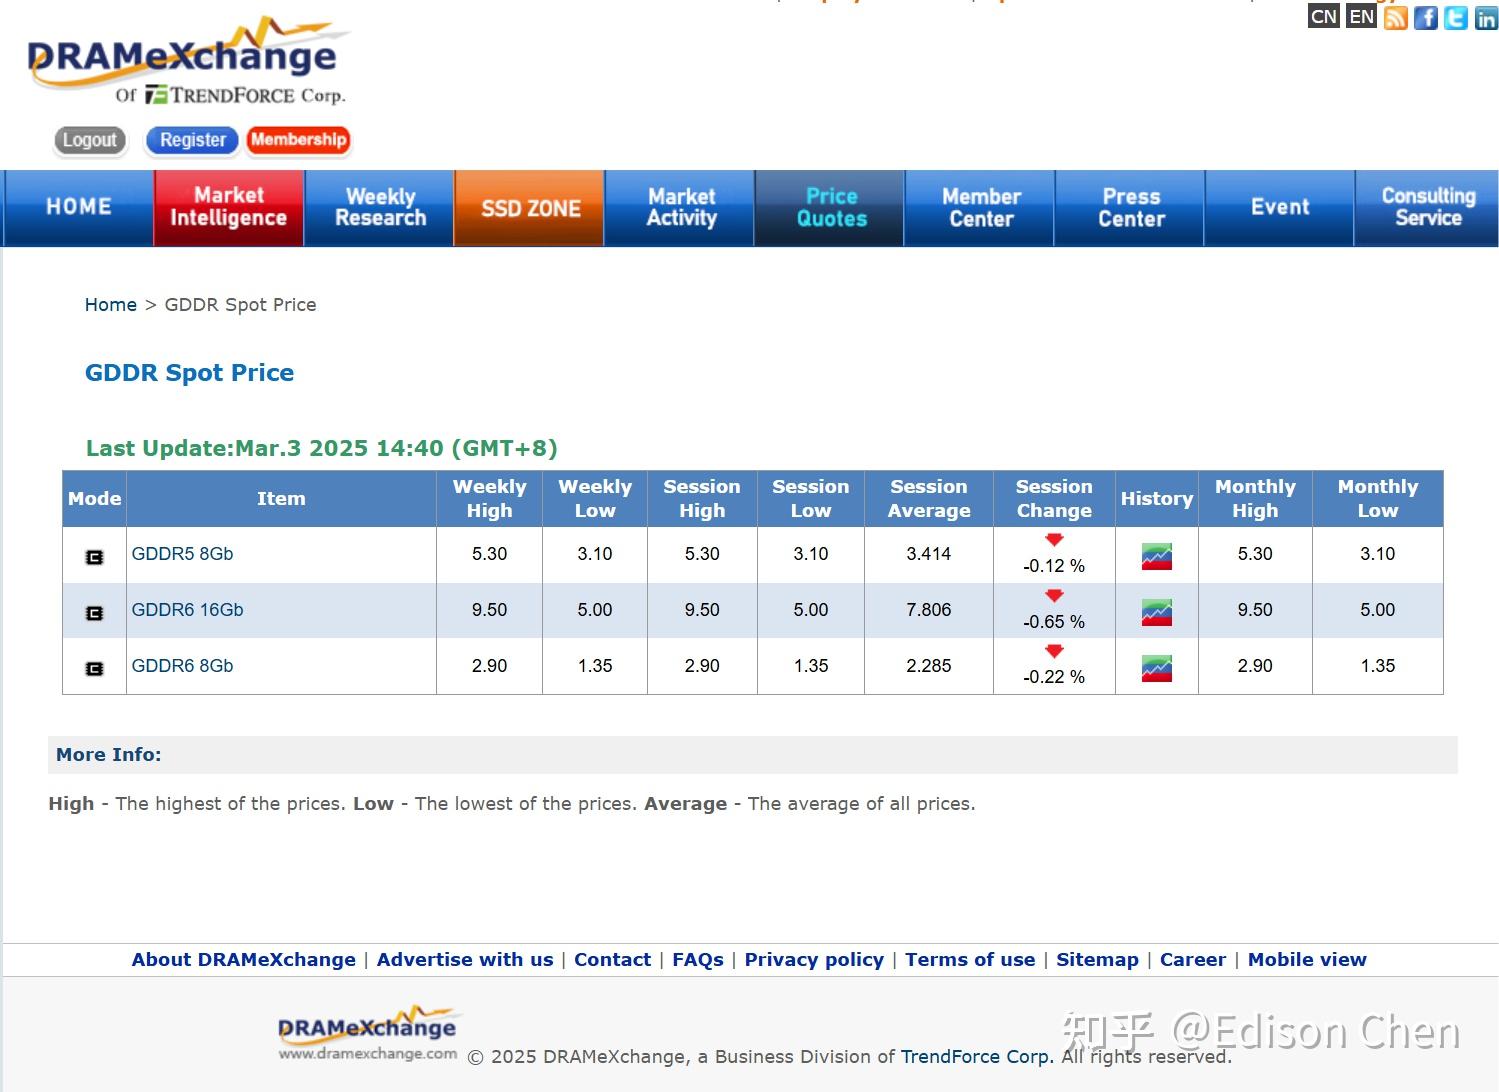This screenshot has width=1499, height=1092.
Task: Open About DRAMeXchange footer link
Action: click(243, 960)
